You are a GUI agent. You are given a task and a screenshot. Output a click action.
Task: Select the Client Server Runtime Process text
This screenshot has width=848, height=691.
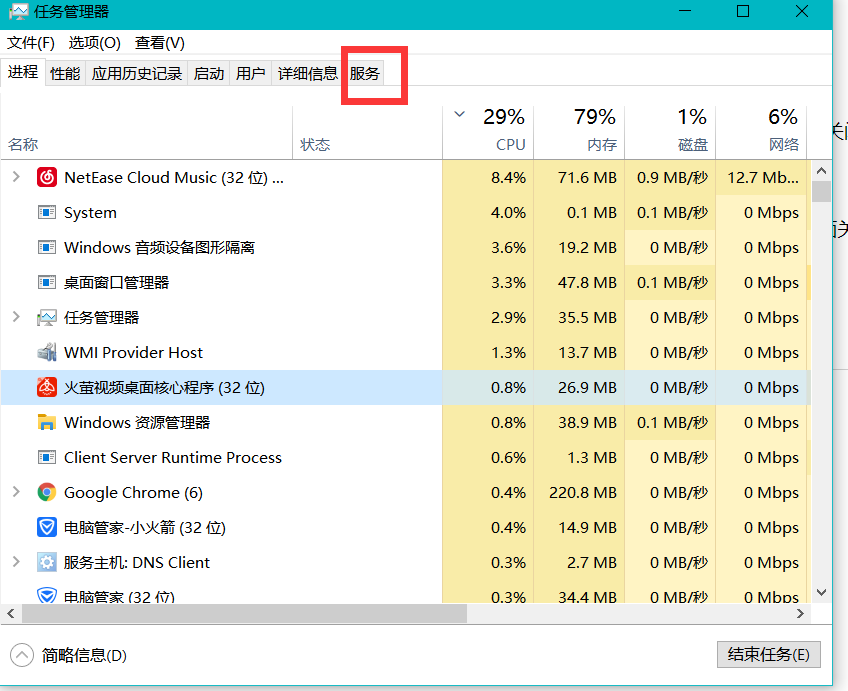point(173,457)
